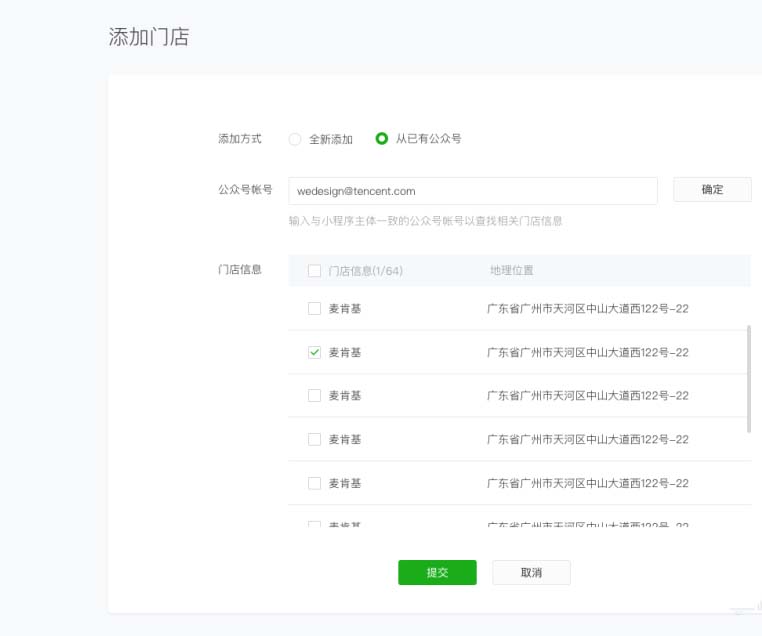Uncheck the checked second 麦肯基 row checkbox
The image size is (762, 636).
[x=314, y=352]
